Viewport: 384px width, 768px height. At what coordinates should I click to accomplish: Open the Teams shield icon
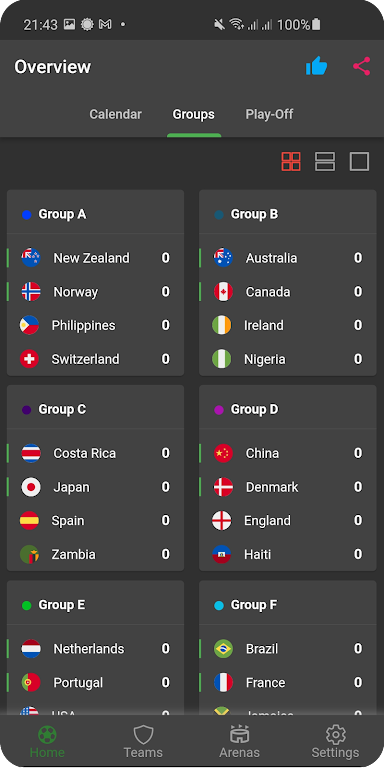[x=143, y=735]
